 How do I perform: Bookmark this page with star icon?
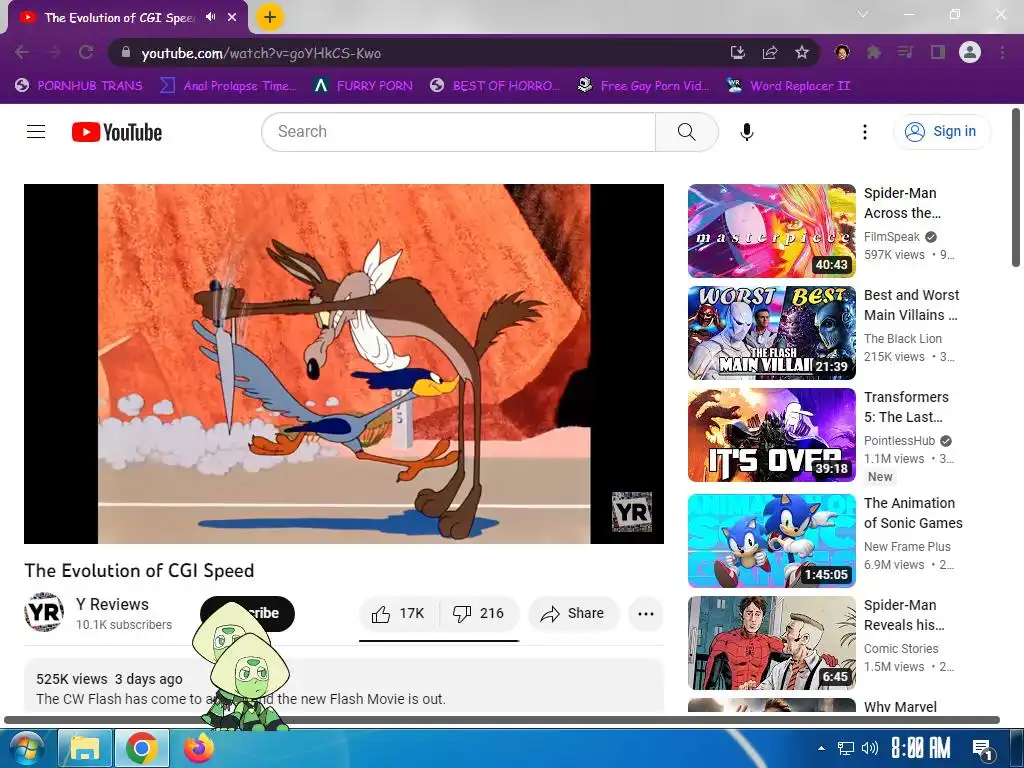coord(802,53)
